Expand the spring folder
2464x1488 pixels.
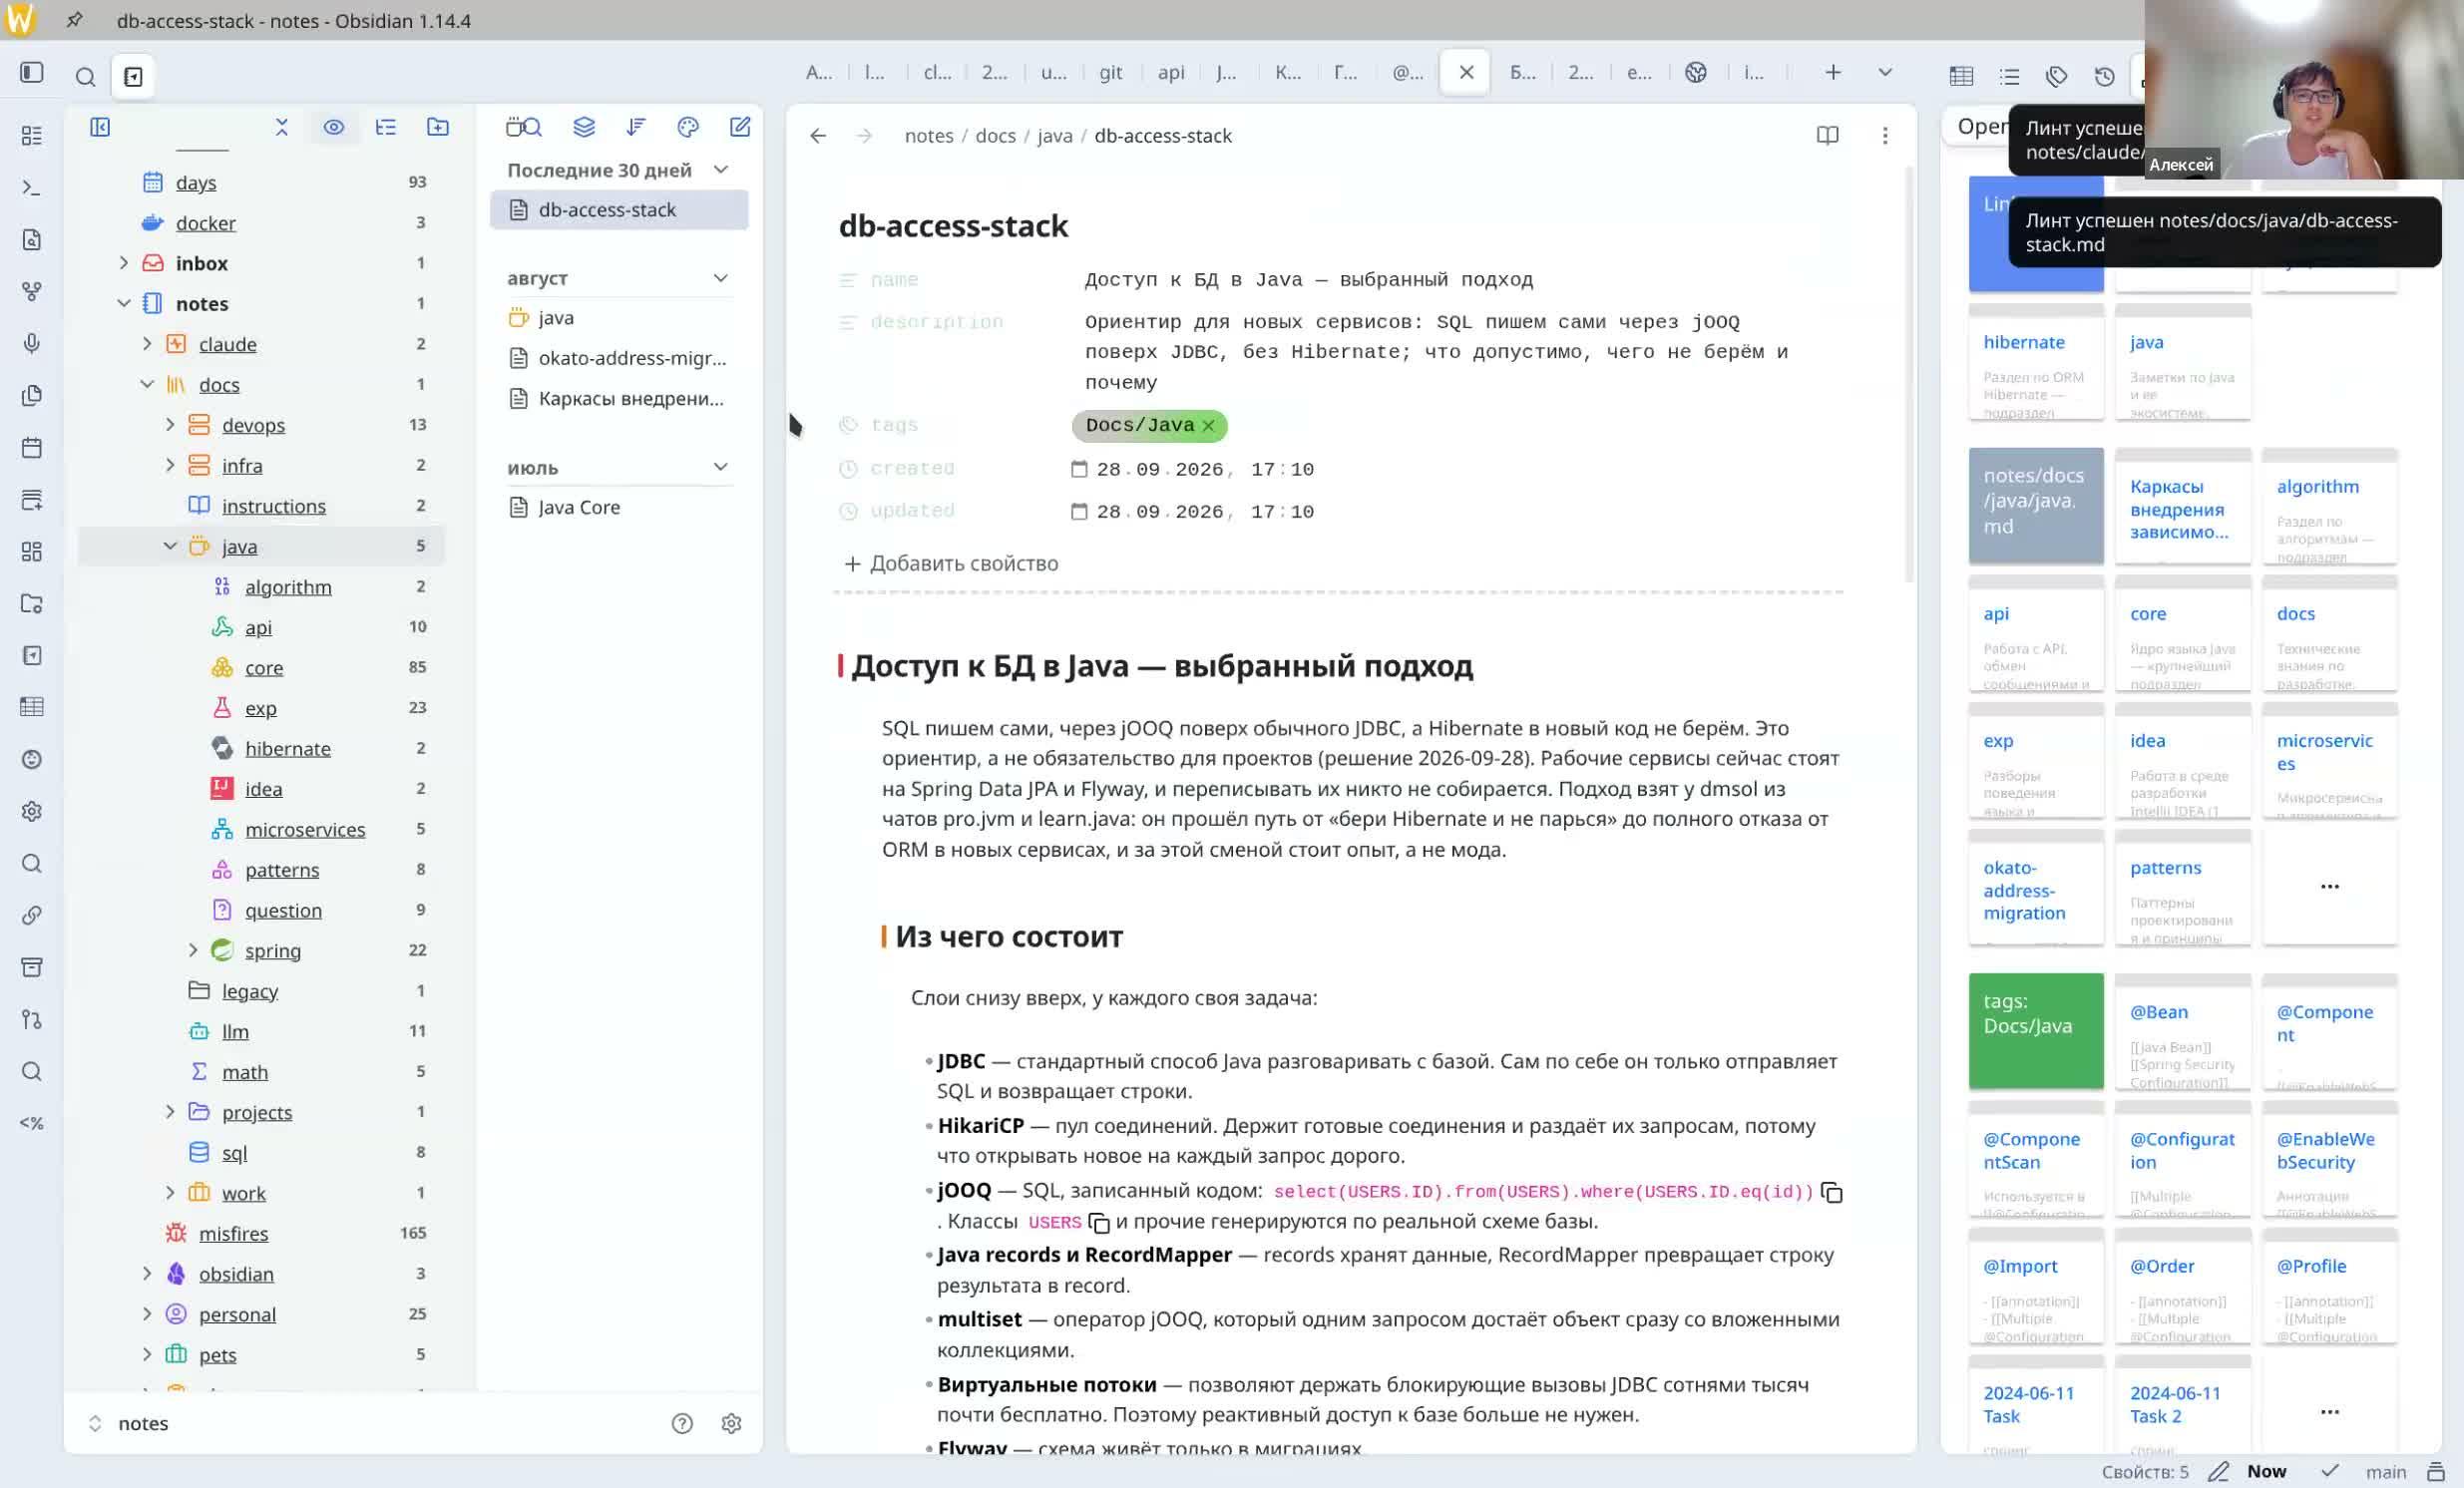point(193,950)
